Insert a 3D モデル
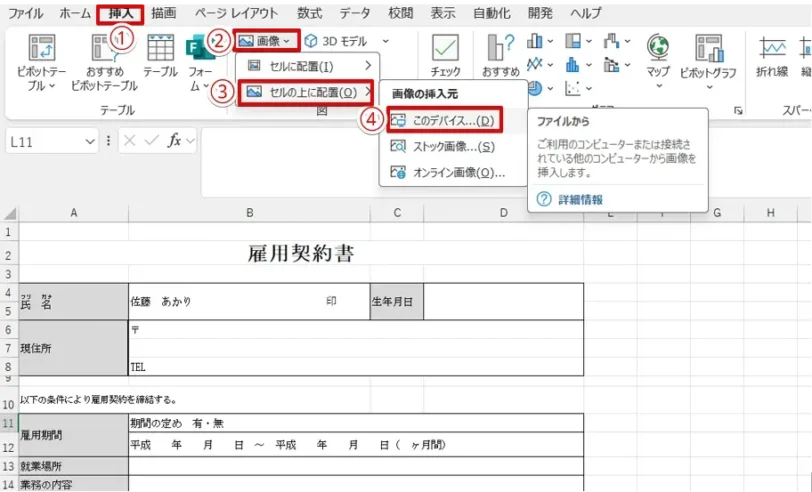 pyautogui.click(x=336, y=41)
